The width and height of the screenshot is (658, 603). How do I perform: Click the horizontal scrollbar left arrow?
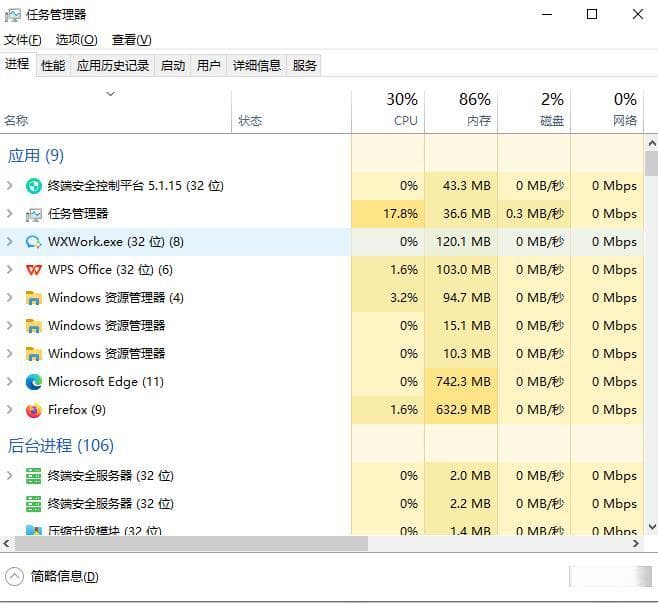point(6,543)
